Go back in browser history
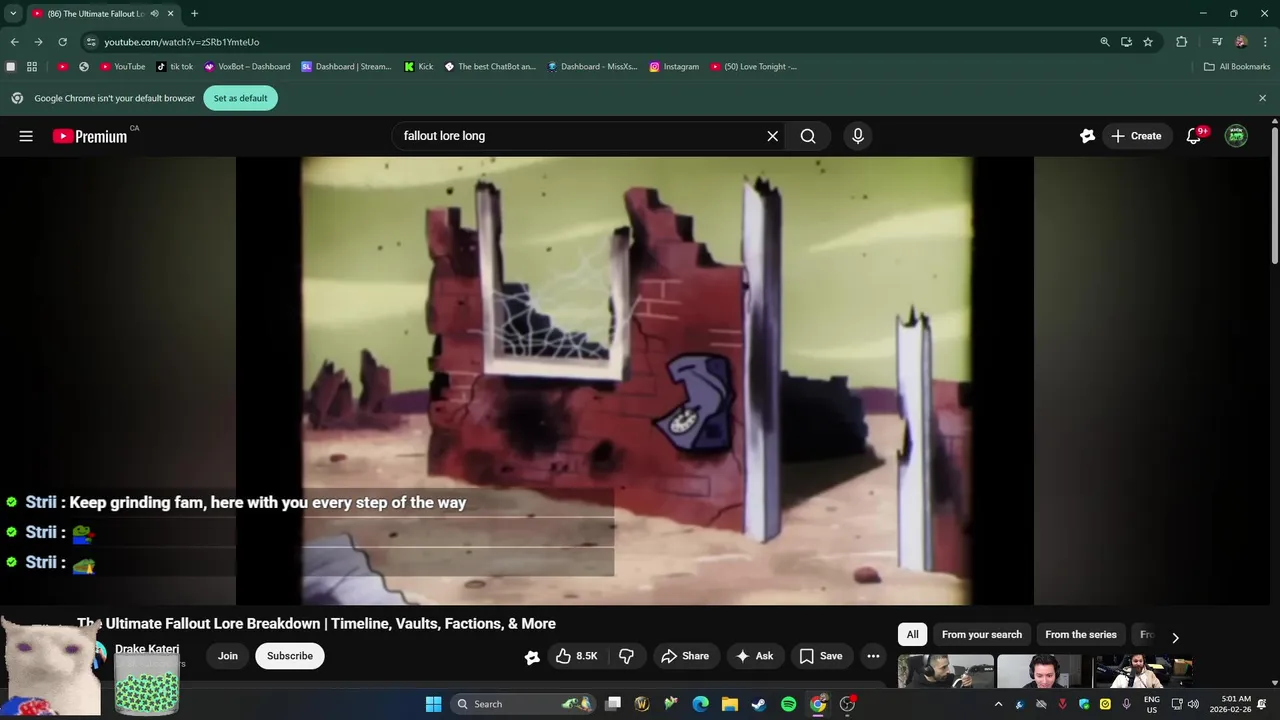The height and width of the screenshot is (720, 1280). (x=14, y=42)
